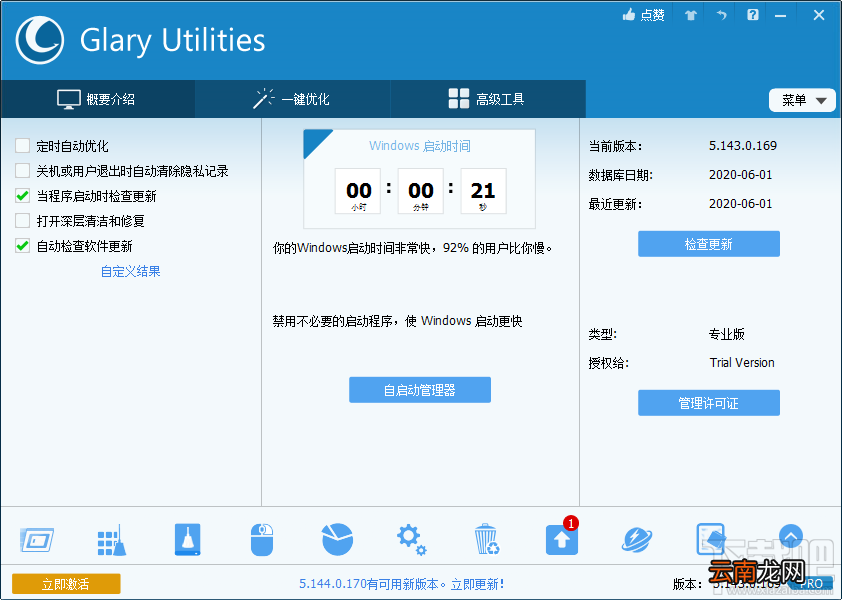
Task: Click the 最近更新 value 2020-06-01
Action: 741,204
